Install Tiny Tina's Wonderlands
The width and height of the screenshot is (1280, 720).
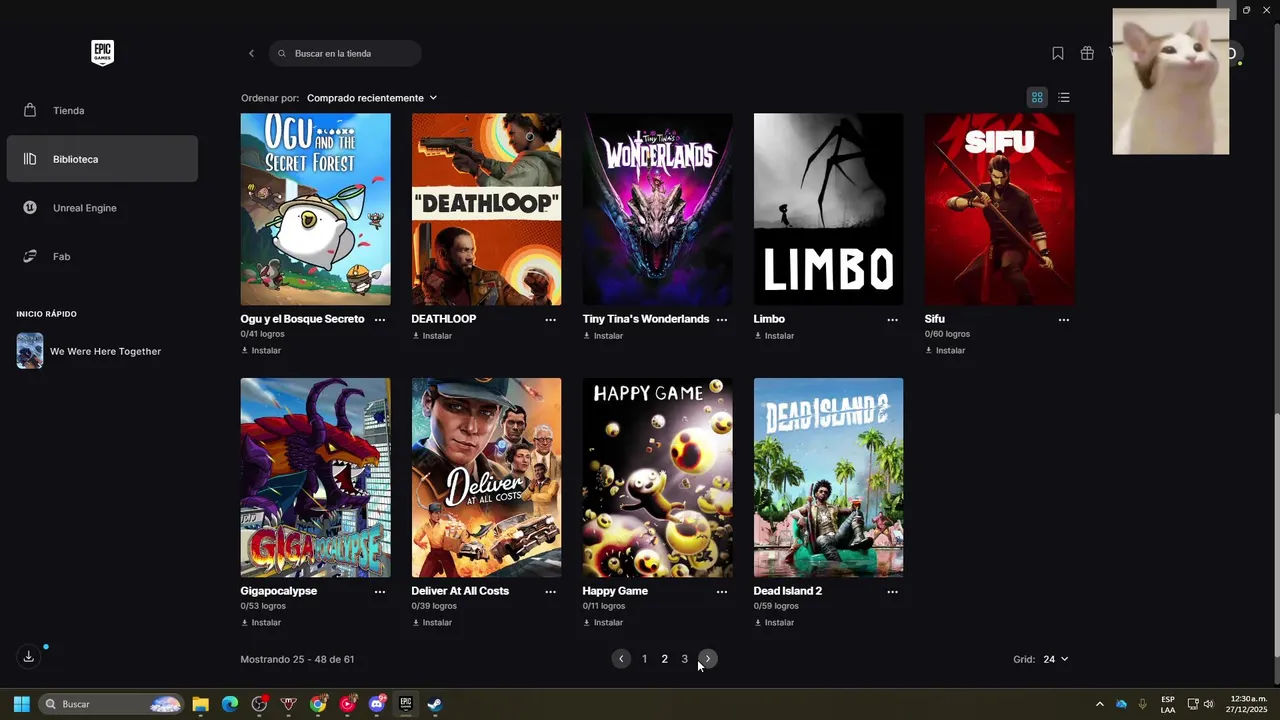[x=603, y=336]
